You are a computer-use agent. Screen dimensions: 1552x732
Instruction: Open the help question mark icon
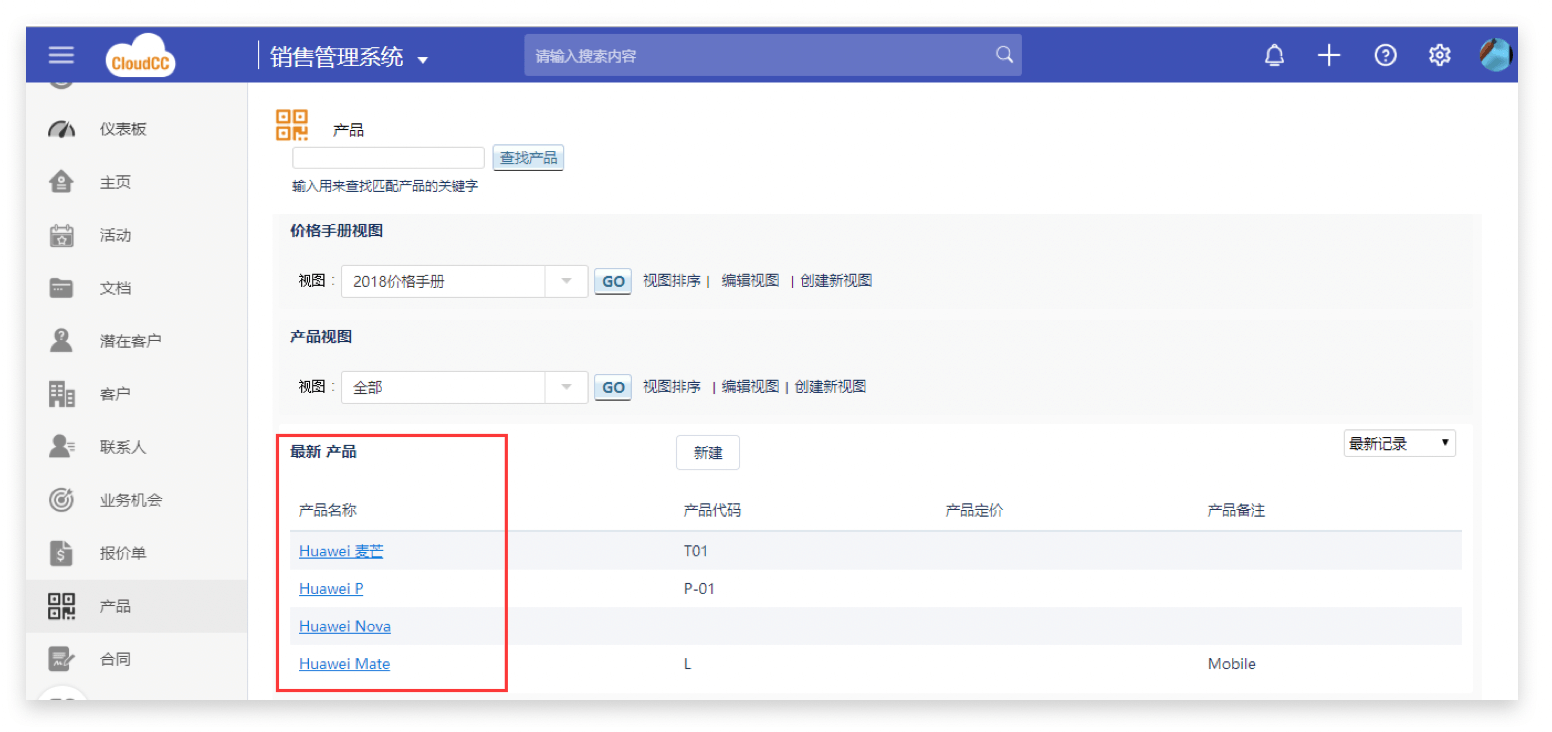pyautogui.click(x=1385, y=55)
